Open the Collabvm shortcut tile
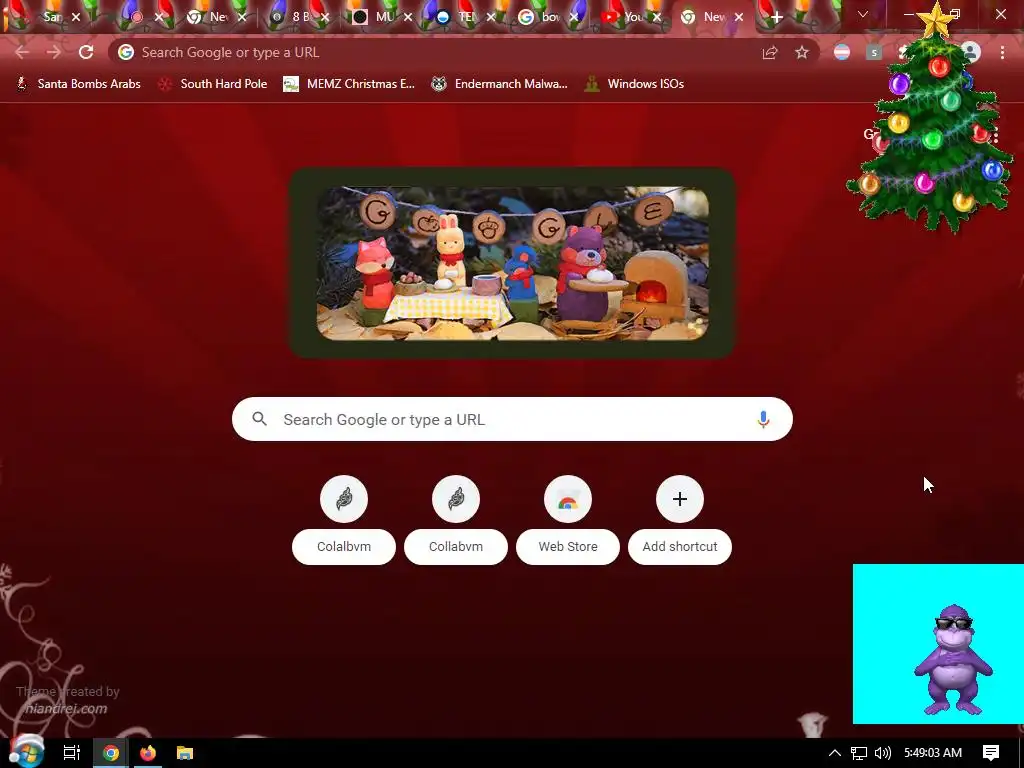This screenshot has height=768, width=1024. [x=456, y=519]
